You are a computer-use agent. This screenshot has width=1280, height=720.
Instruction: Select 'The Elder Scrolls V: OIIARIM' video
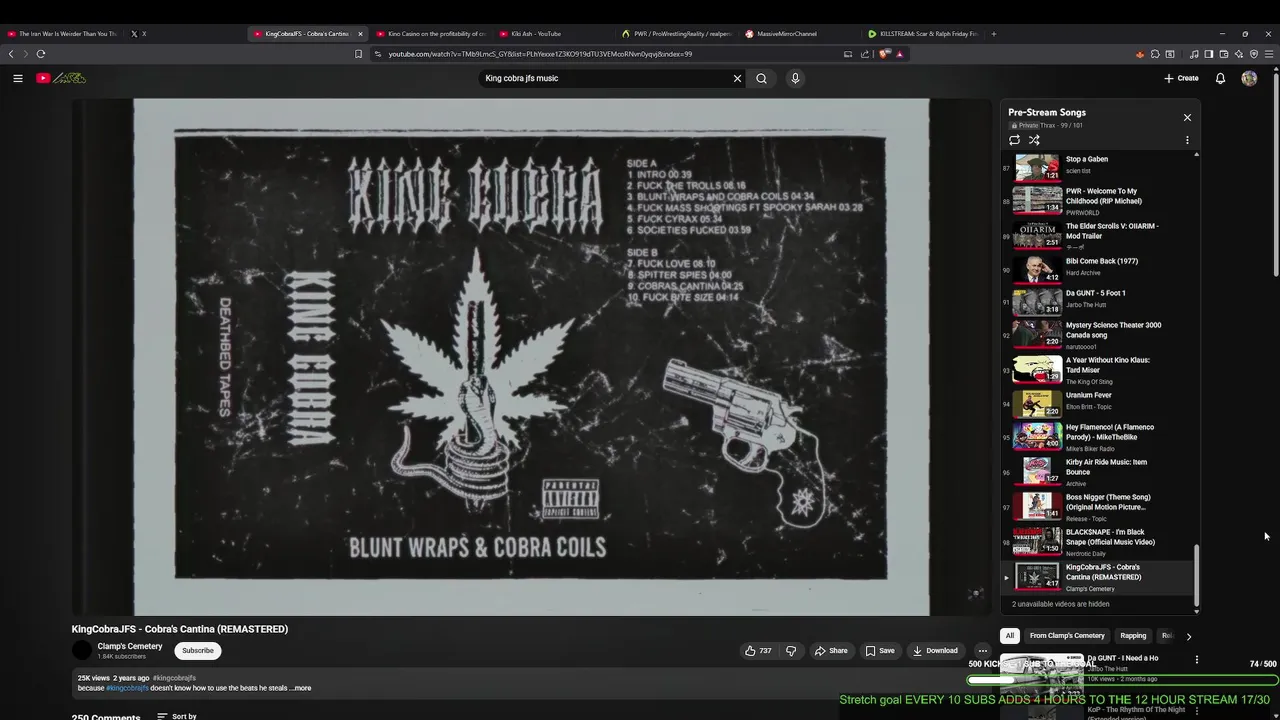[1097, 235]
